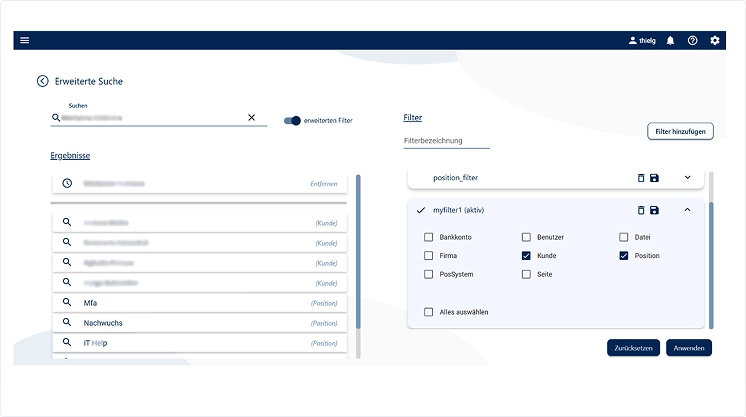This screenshot has width=746, height=417.
Task: Collapse the myfilter1 panel
Action: point(687,209)
